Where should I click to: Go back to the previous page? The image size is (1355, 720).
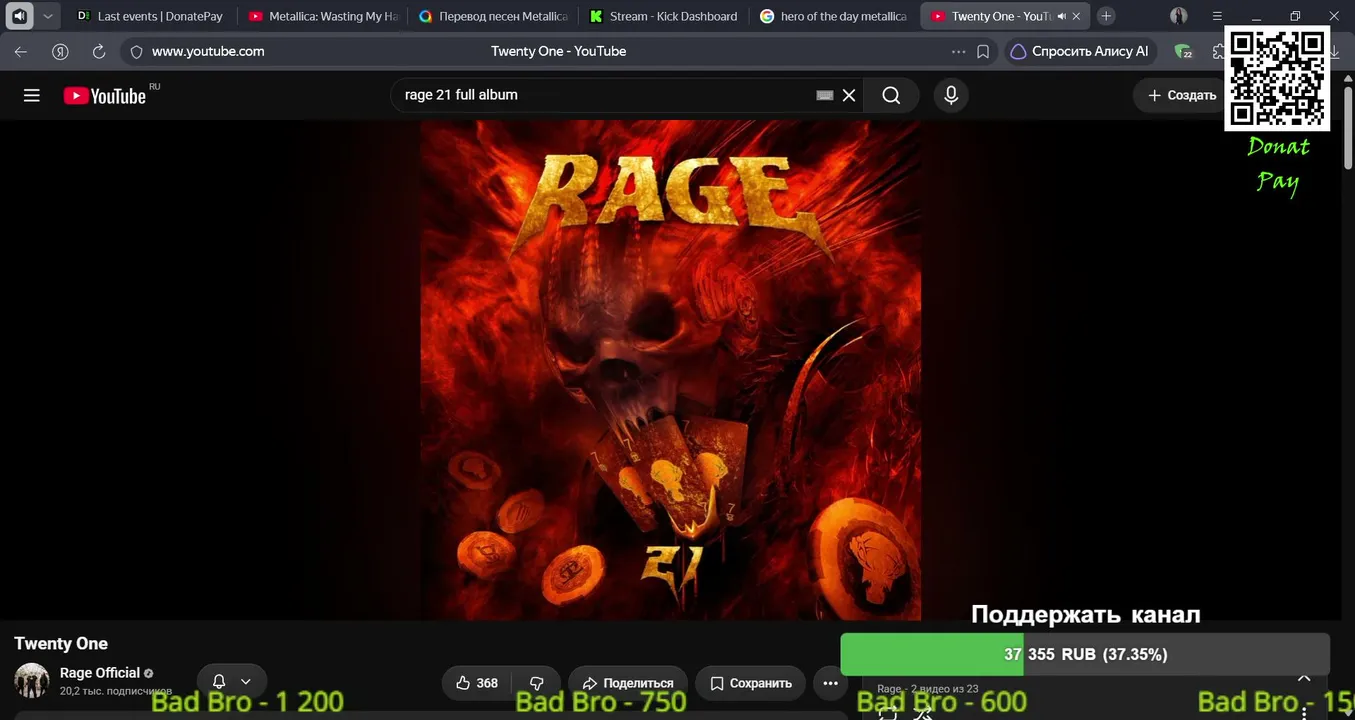pyautogui.click(x=21, y=51)
